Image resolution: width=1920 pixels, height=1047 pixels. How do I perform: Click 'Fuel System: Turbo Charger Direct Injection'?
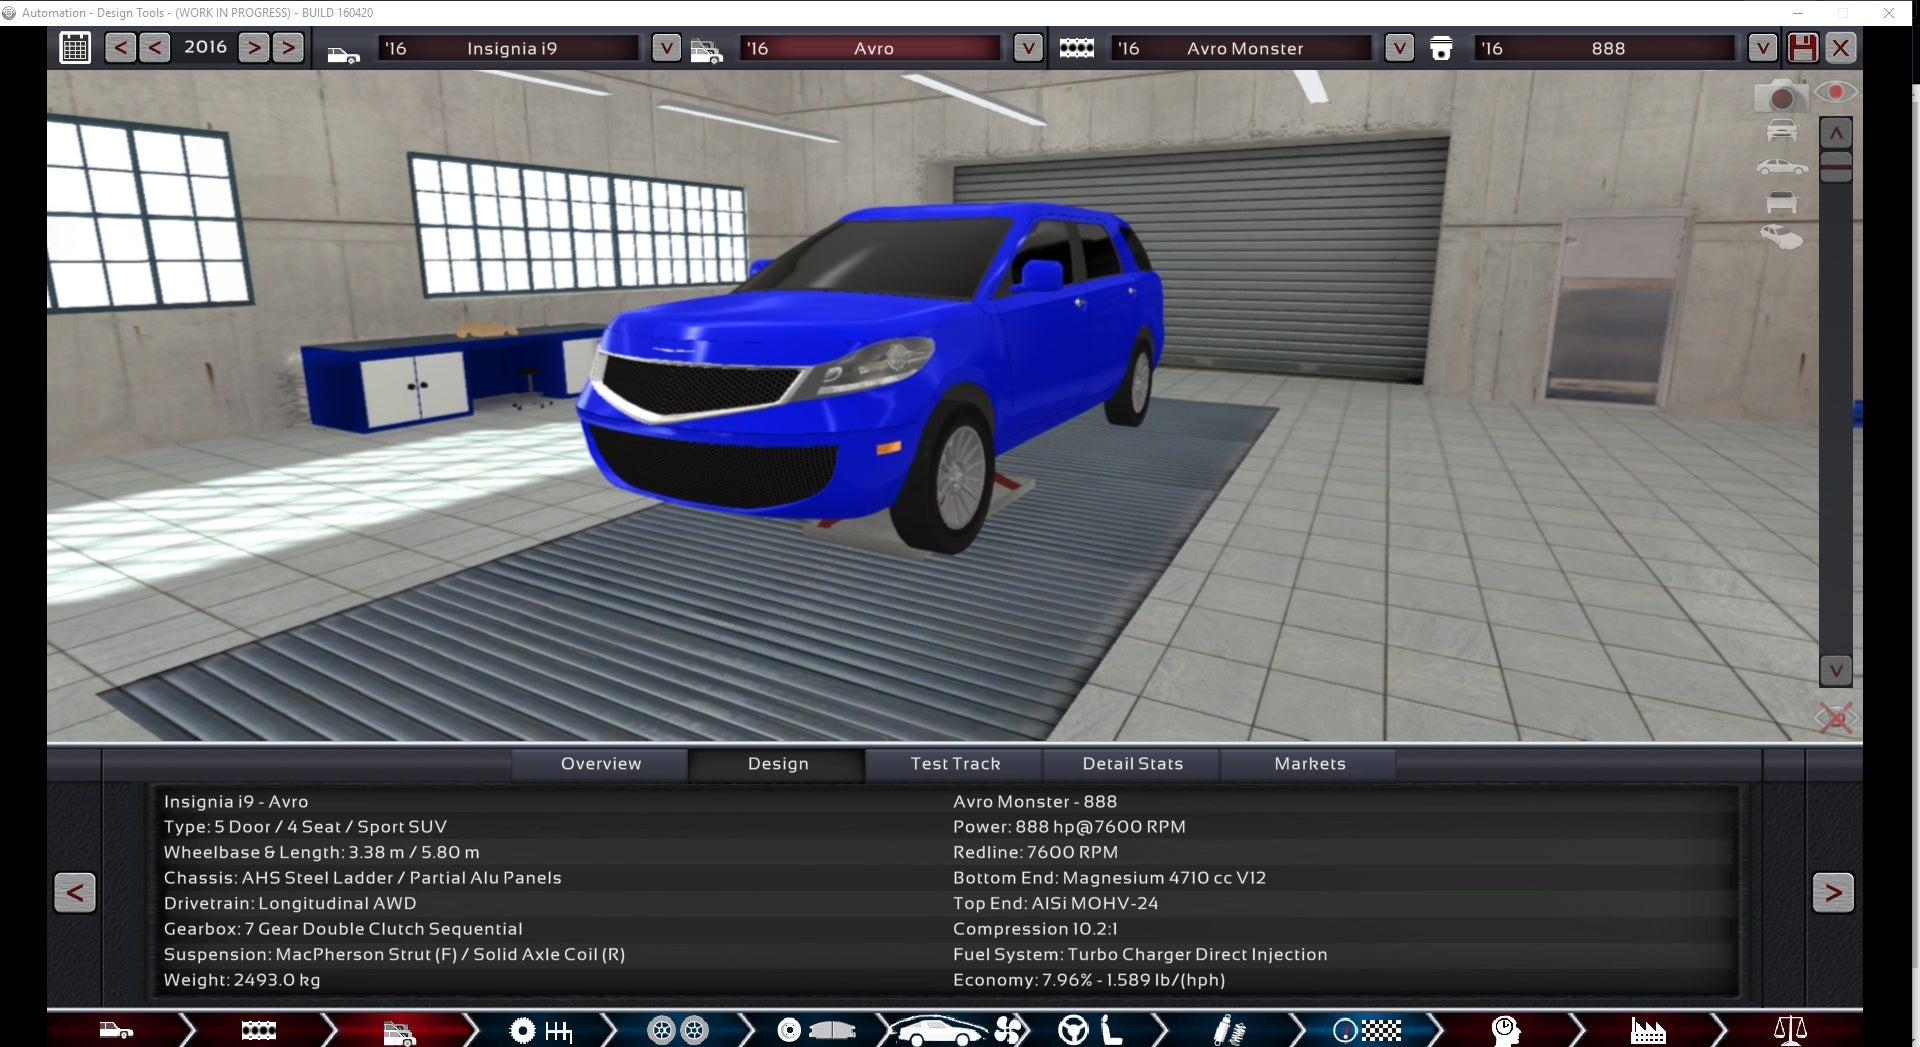click(1140, 955)
